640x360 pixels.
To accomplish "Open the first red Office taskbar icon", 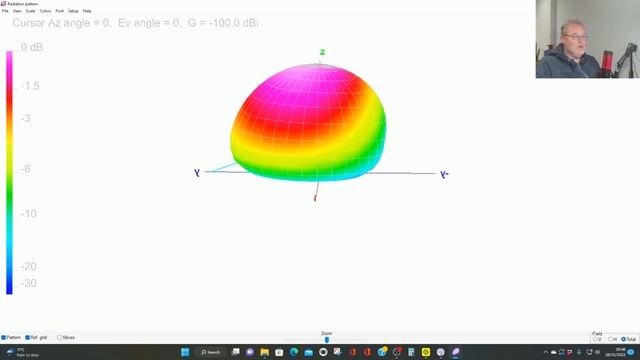I will [353, 352].
